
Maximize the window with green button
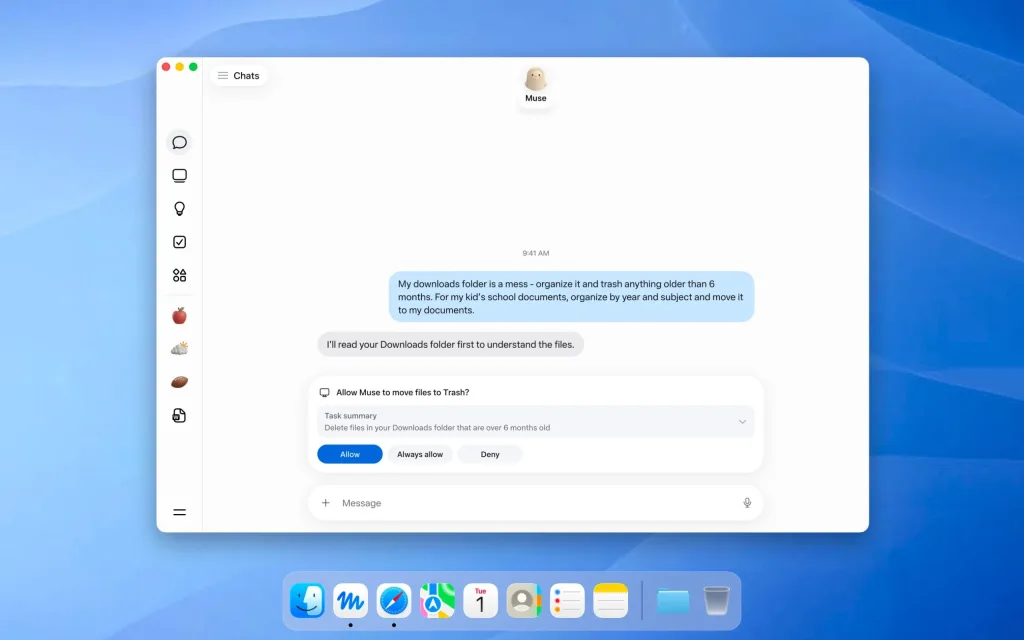click(x=193, y=67)
